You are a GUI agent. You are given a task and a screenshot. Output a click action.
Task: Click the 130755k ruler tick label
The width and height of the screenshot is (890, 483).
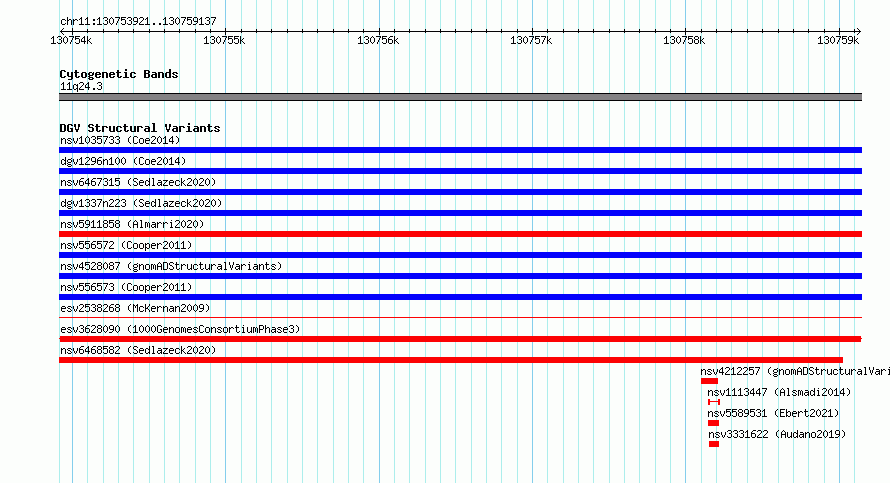pos(224,40)
